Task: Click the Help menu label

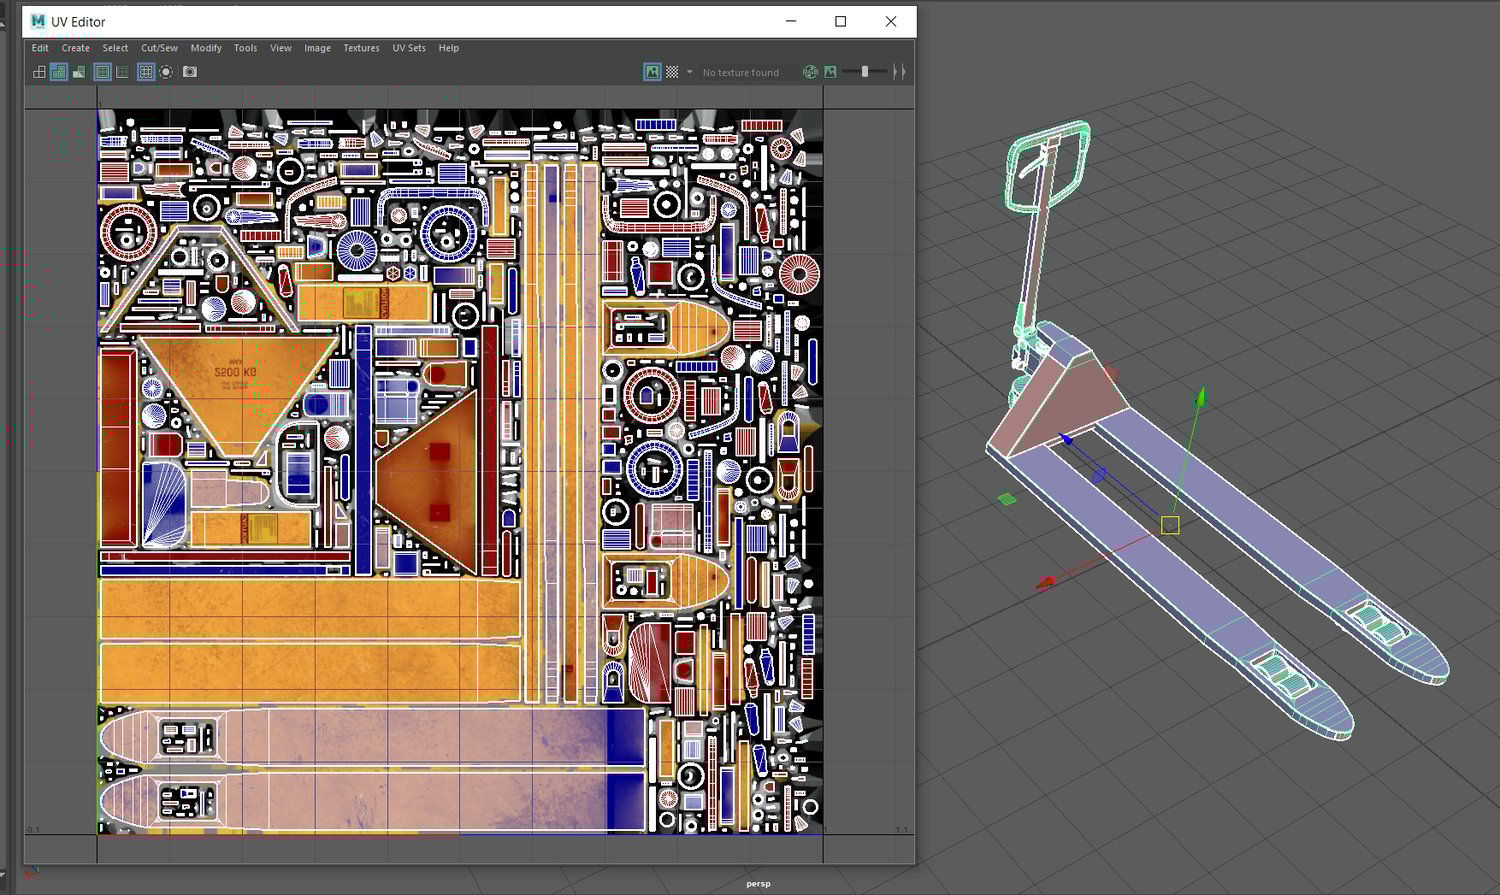Action: click(x=449, y=48)
